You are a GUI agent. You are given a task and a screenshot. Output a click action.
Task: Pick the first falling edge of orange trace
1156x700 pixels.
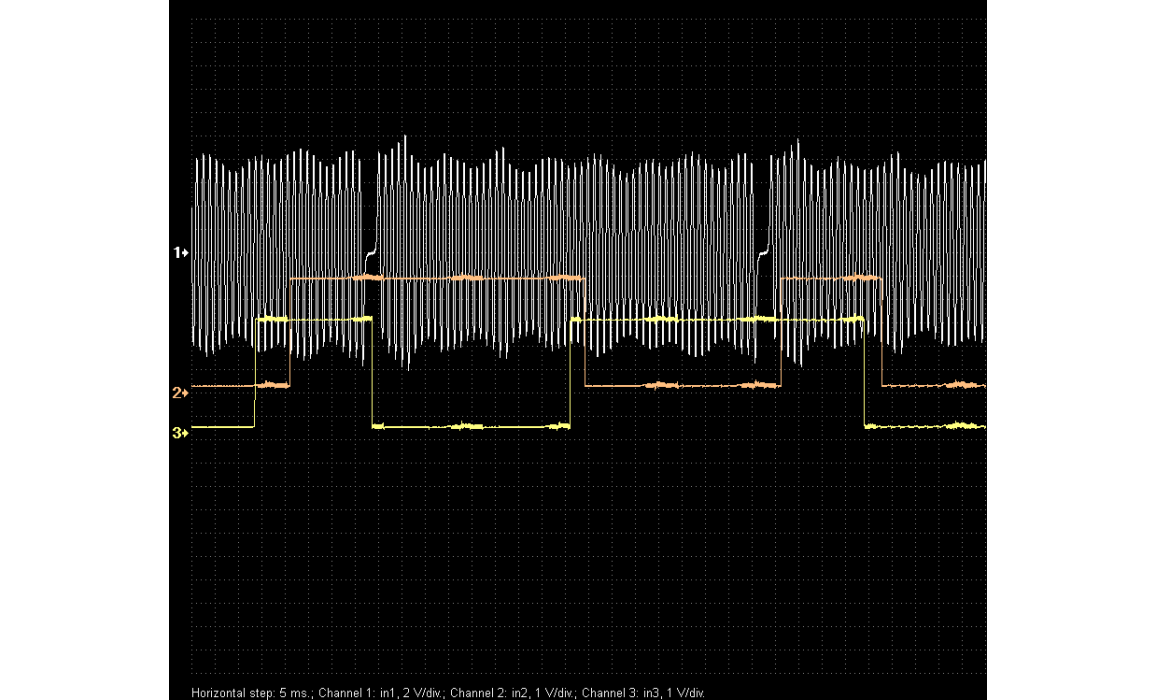tap(584, 331)
